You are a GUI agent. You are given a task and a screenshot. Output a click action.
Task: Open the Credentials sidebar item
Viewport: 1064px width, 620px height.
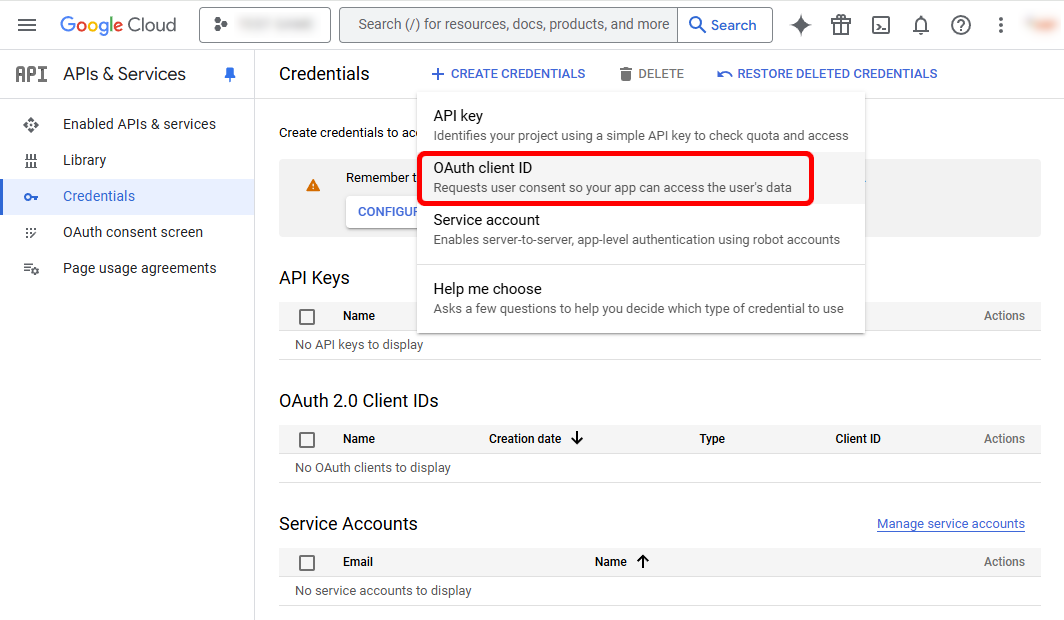129,197
